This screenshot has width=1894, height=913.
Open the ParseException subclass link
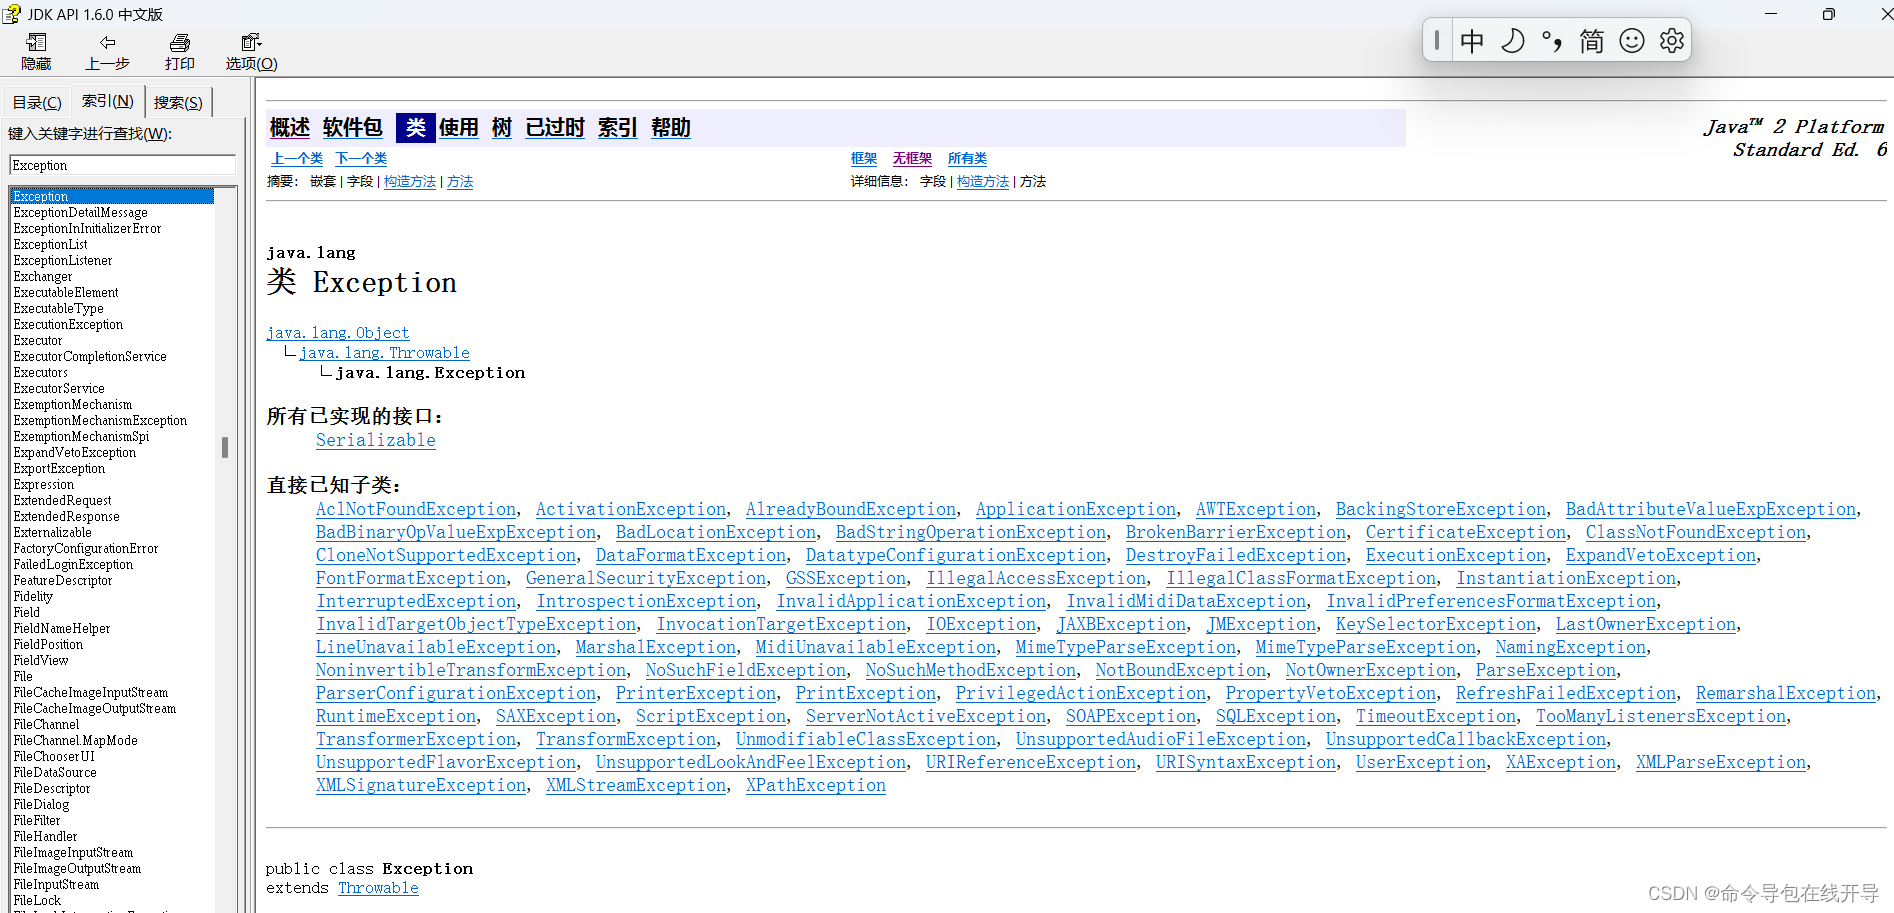coord(1546,670)
